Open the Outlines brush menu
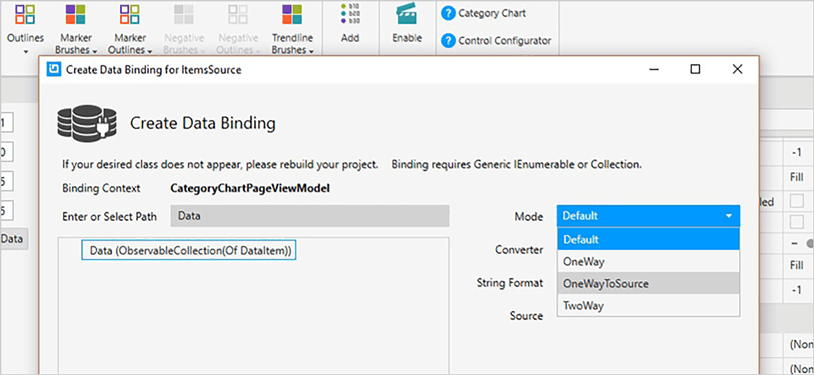814x375 pixels. coord(25,29)
